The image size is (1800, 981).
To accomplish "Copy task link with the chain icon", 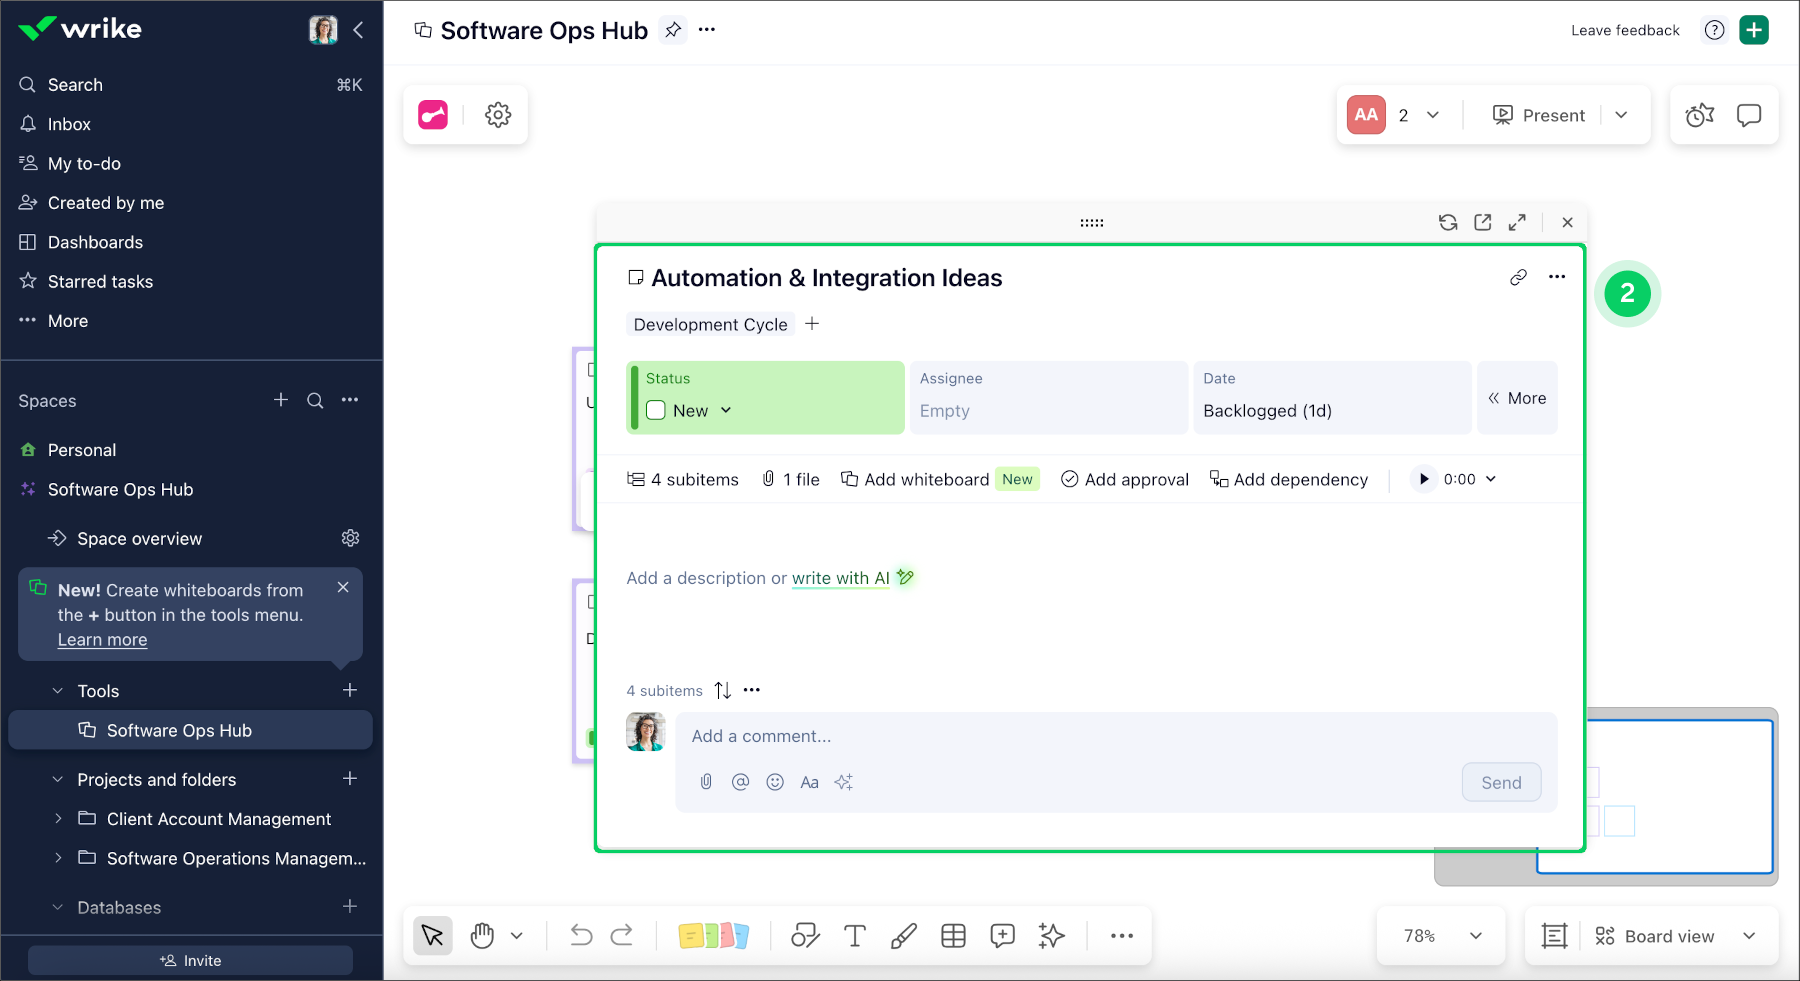I will [1518, 277].
